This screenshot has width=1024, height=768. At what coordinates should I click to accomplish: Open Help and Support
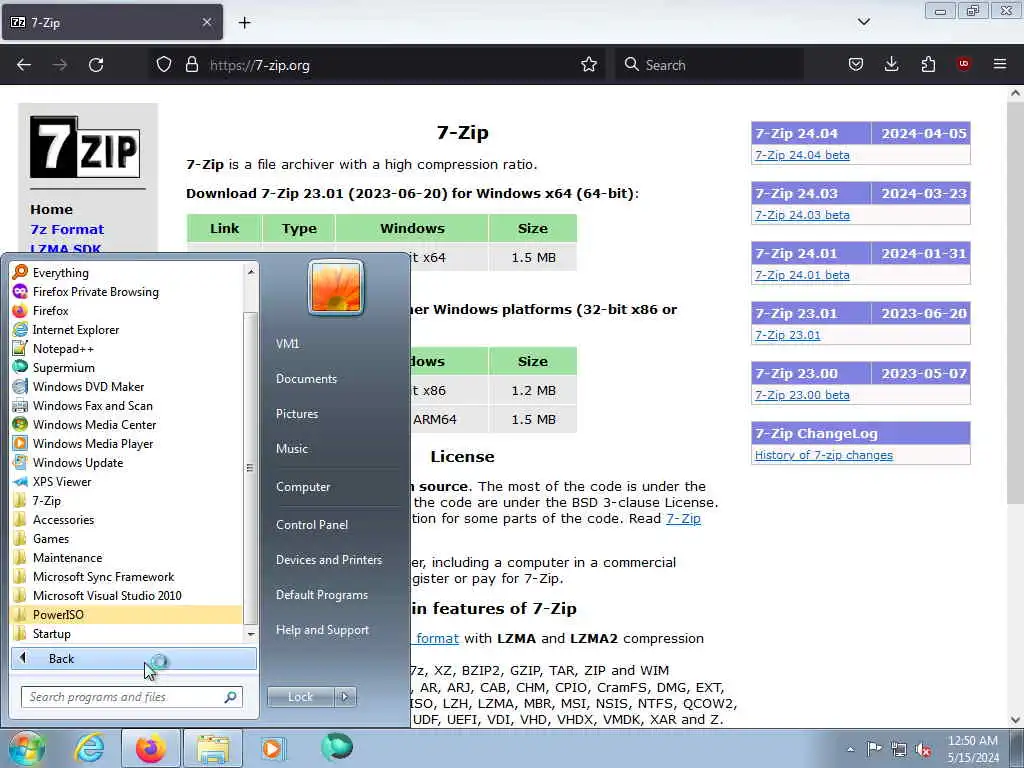pos(322,630)
